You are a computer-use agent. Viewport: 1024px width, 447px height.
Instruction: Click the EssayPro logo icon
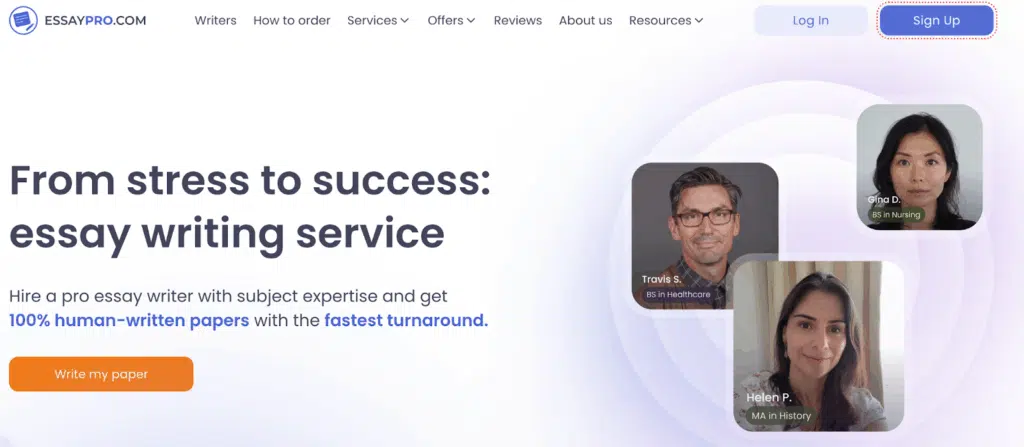[24, 20]
